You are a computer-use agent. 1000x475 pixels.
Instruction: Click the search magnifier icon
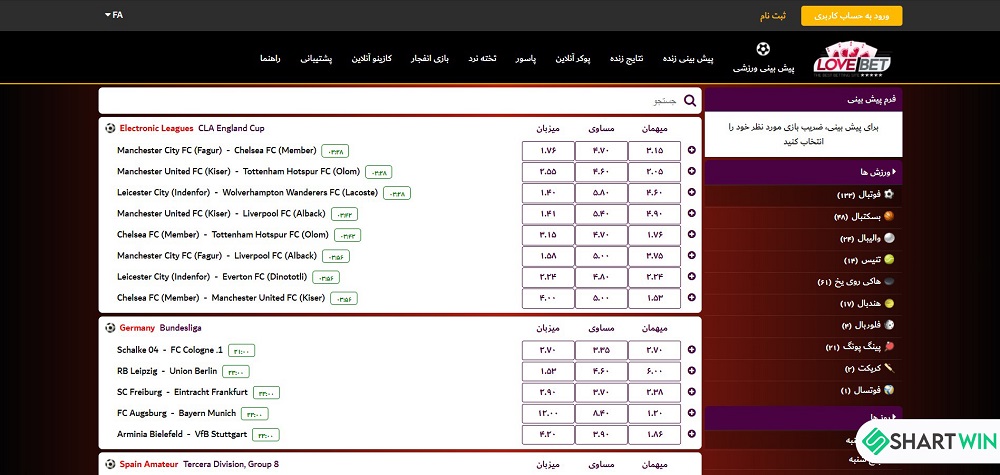[689, 101]
